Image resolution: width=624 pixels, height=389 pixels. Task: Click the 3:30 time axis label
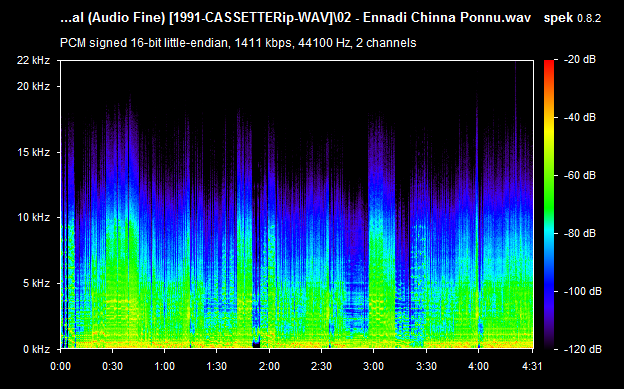click(x=426, y=366)
